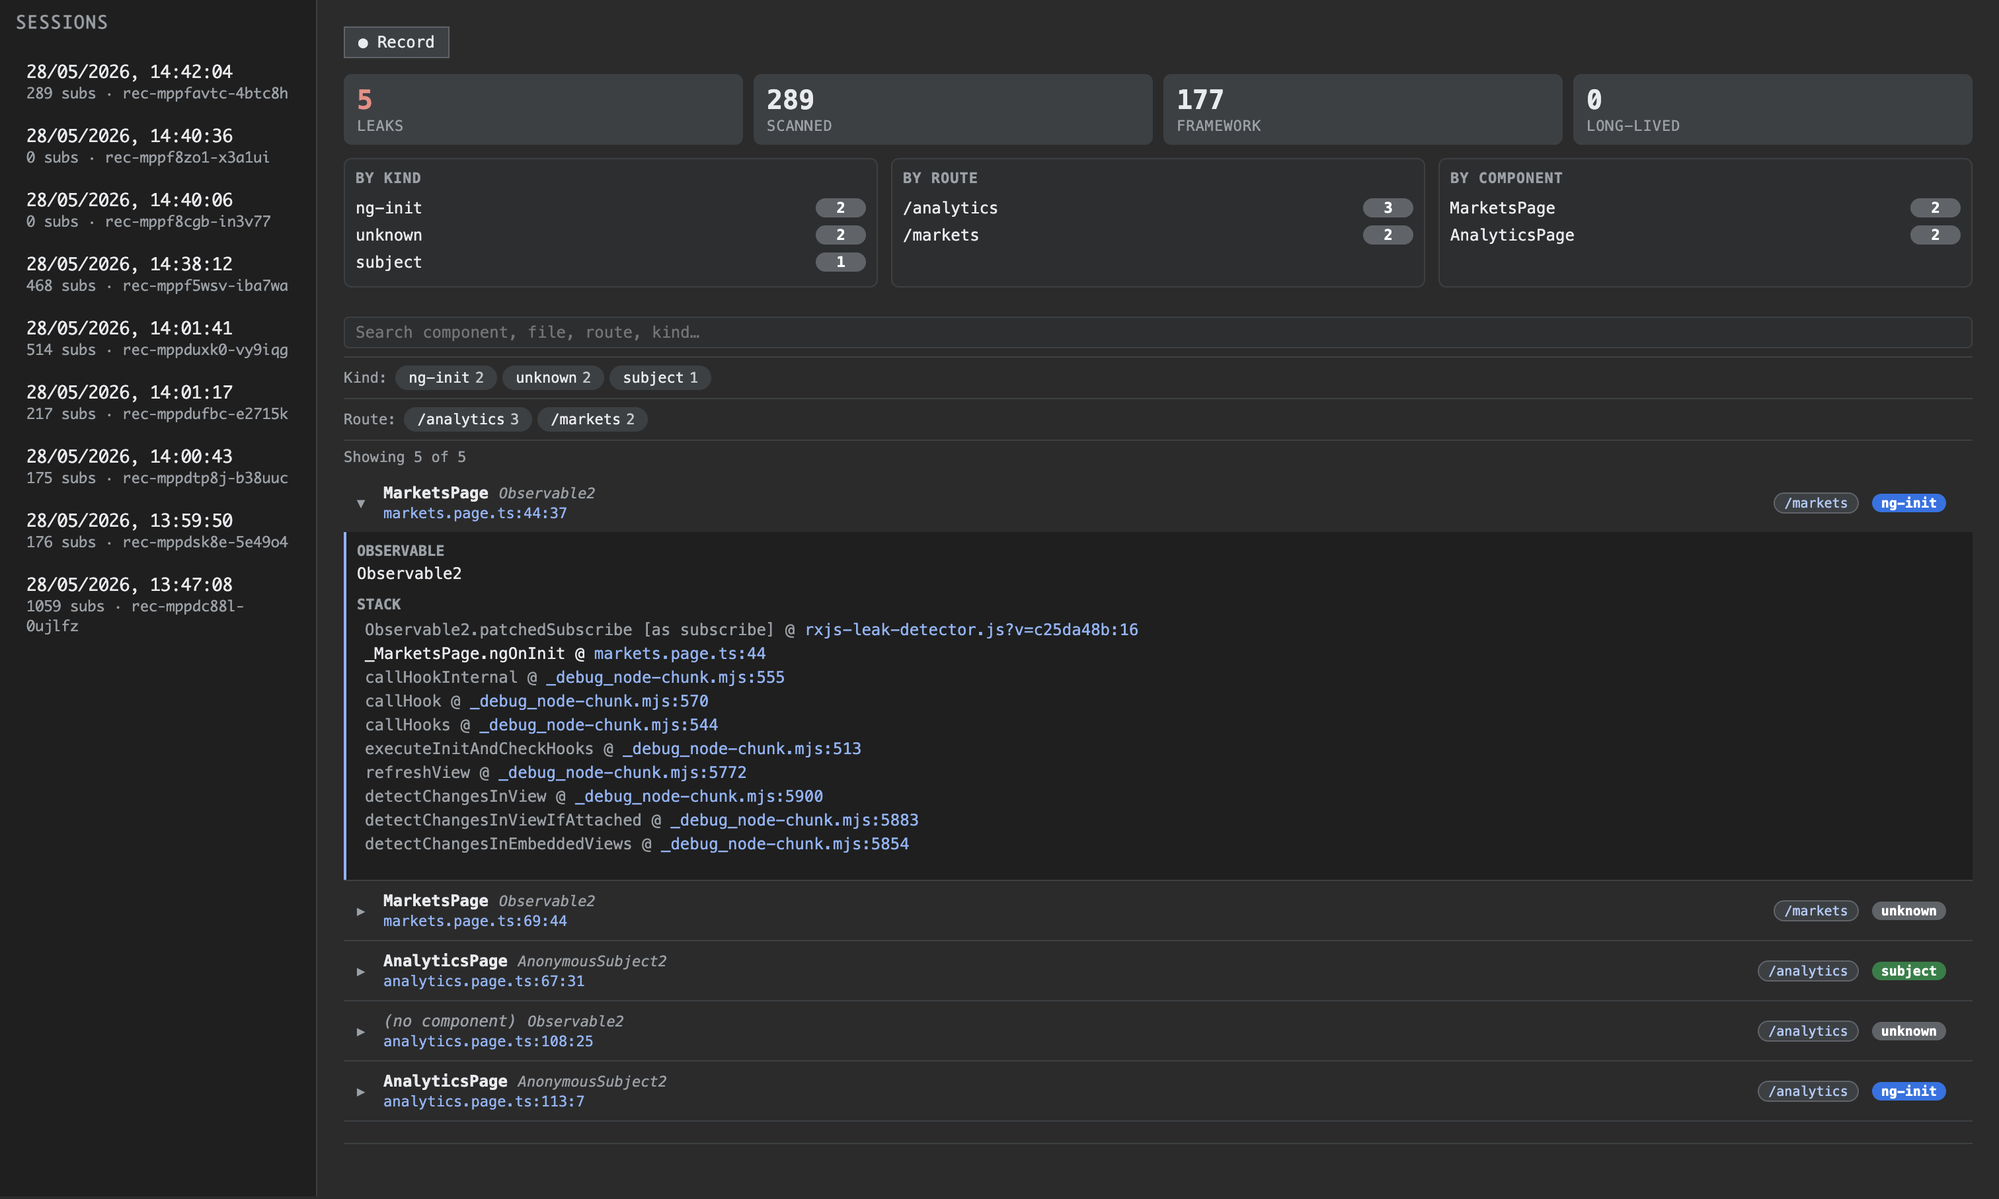The width and height of the screenshot is (1999, 1199).
Task: Click the count badge beside ng-init in By Kind
Action: click(x=840, y=208)
